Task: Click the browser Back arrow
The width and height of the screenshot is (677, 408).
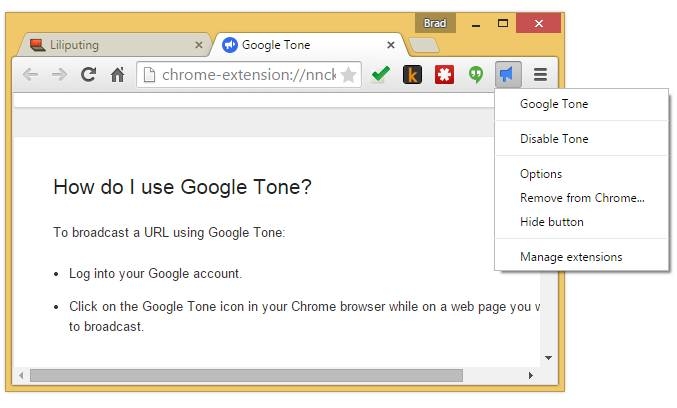Action: [x=30, y=75]
